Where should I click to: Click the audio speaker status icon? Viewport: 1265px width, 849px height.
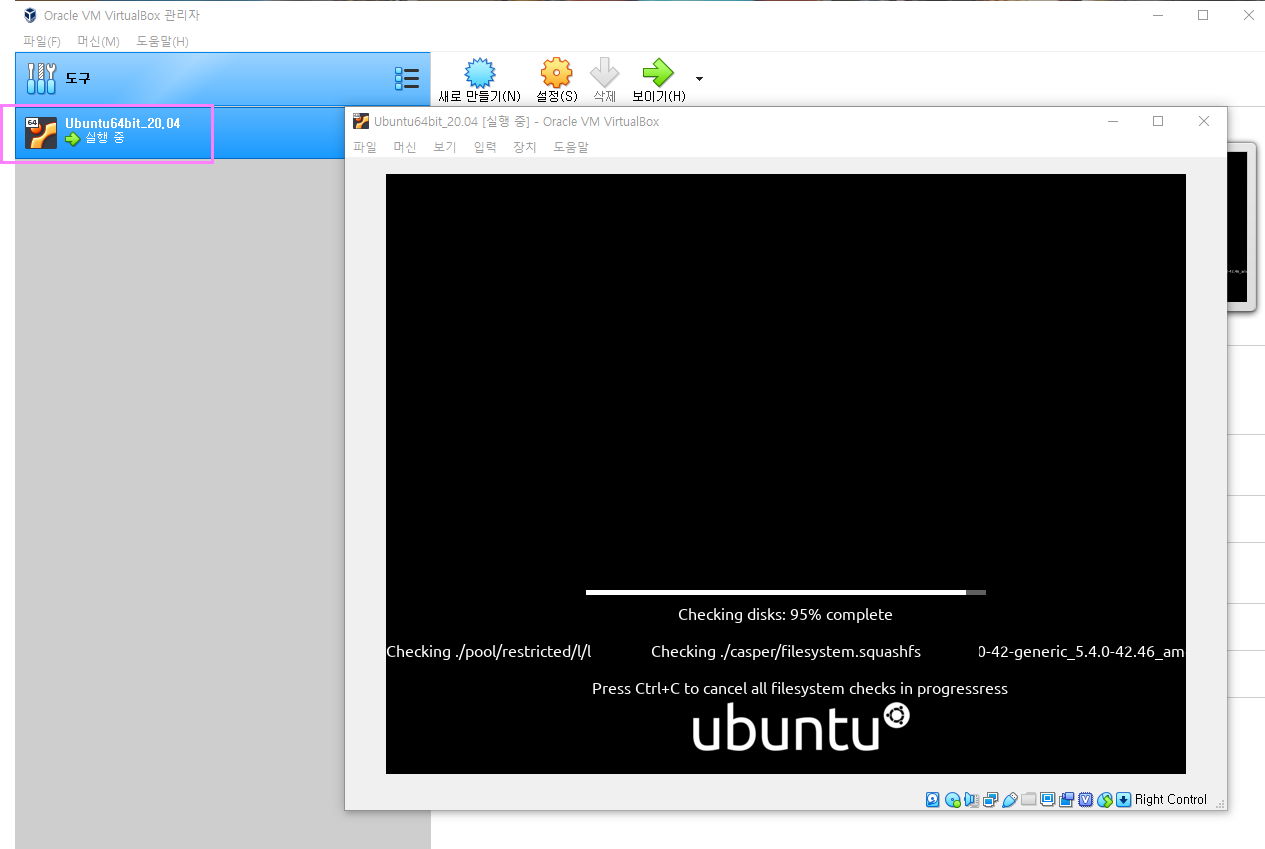coord(971,800)
